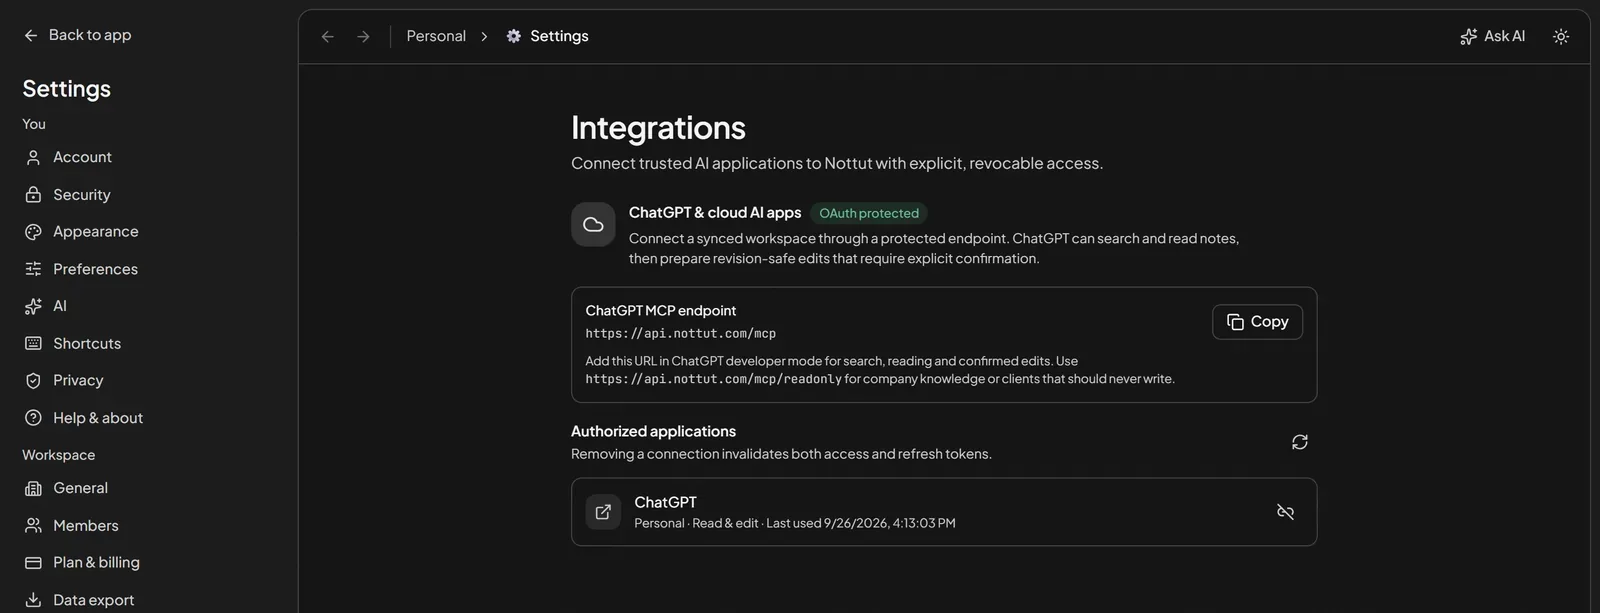Click the Integrations page title
1600x613 pixels.
click(658, 128)
